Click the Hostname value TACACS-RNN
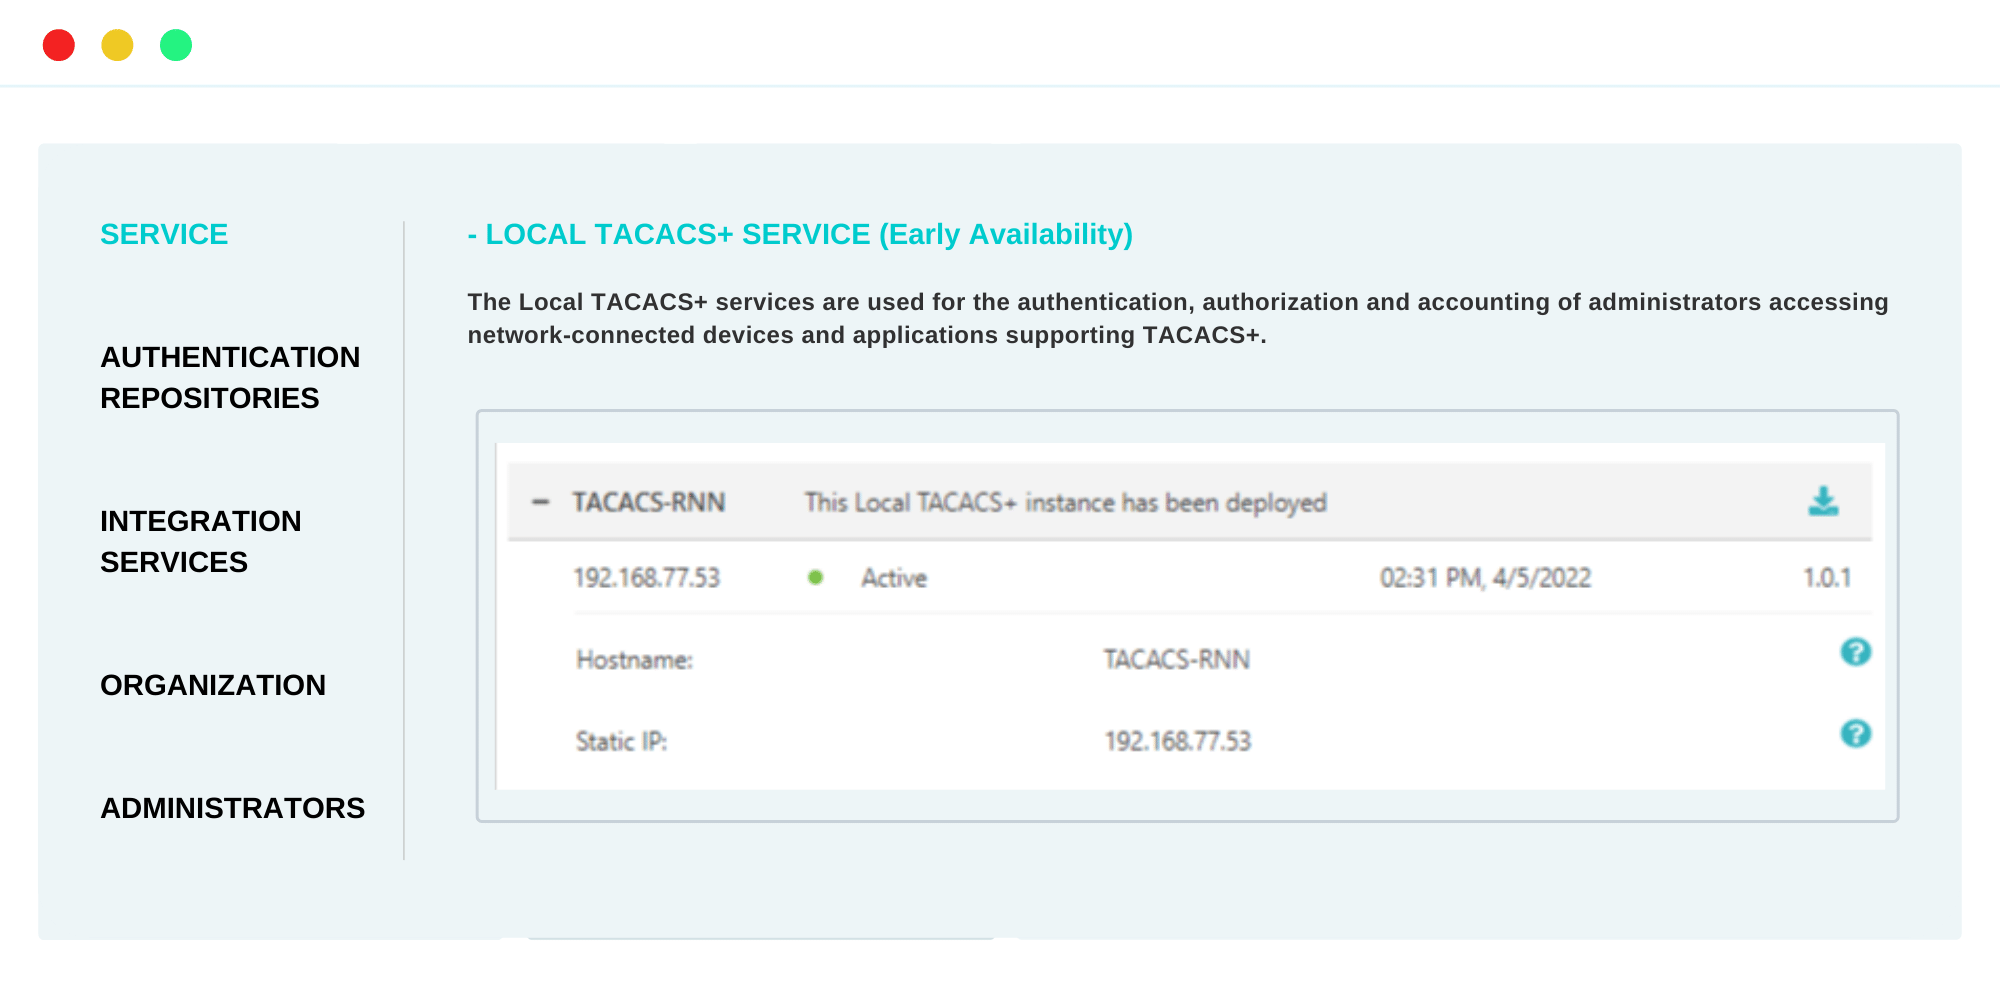Screen dimensions: 2000x999 point(1176,660)
